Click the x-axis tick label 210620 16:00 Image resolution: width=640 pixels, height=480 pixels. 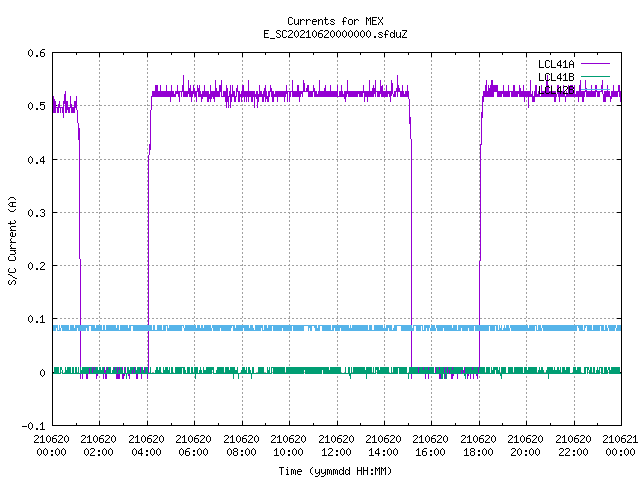click(430, 446)
